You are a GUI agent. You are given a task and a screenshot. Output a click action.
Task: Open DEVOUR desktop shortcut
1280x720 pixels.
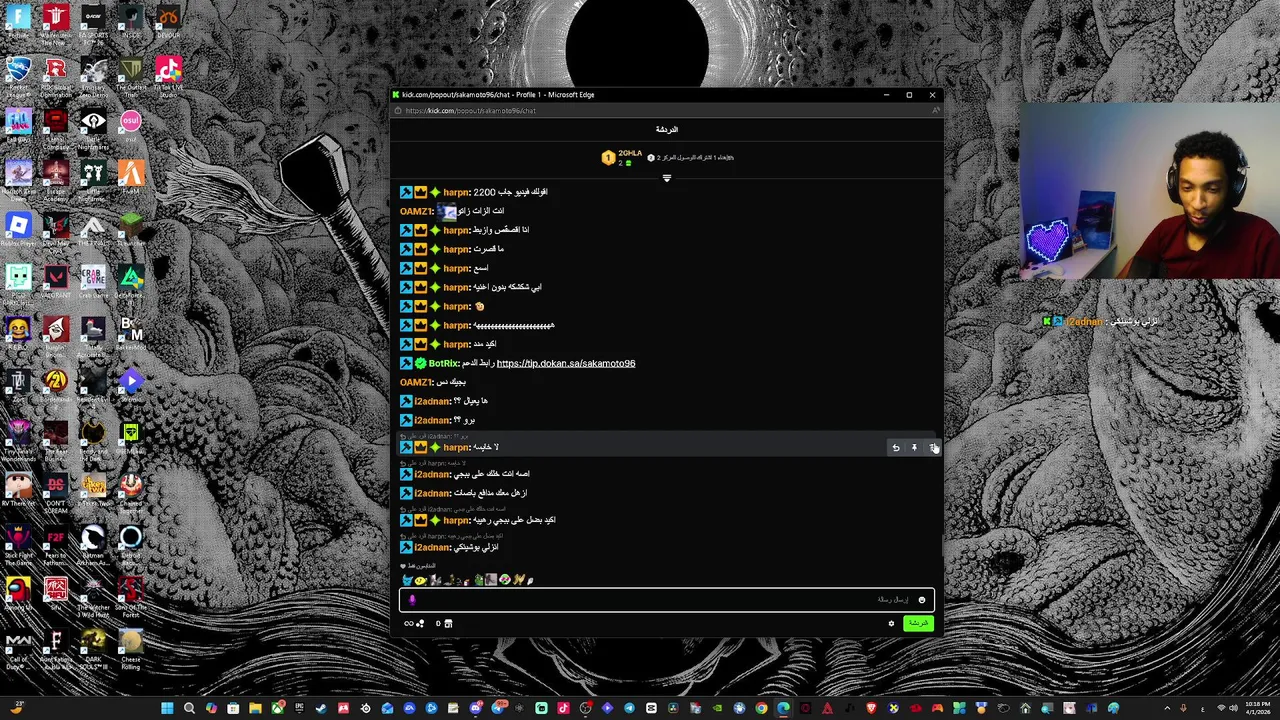pos(168,23)
